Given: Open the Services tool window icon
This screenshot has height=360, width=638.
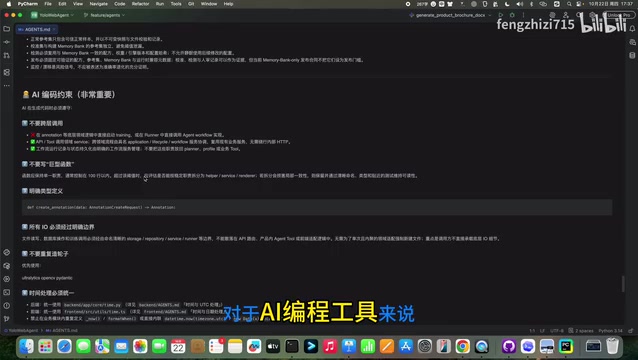Looking at the screenshot, I should point(7,279).
